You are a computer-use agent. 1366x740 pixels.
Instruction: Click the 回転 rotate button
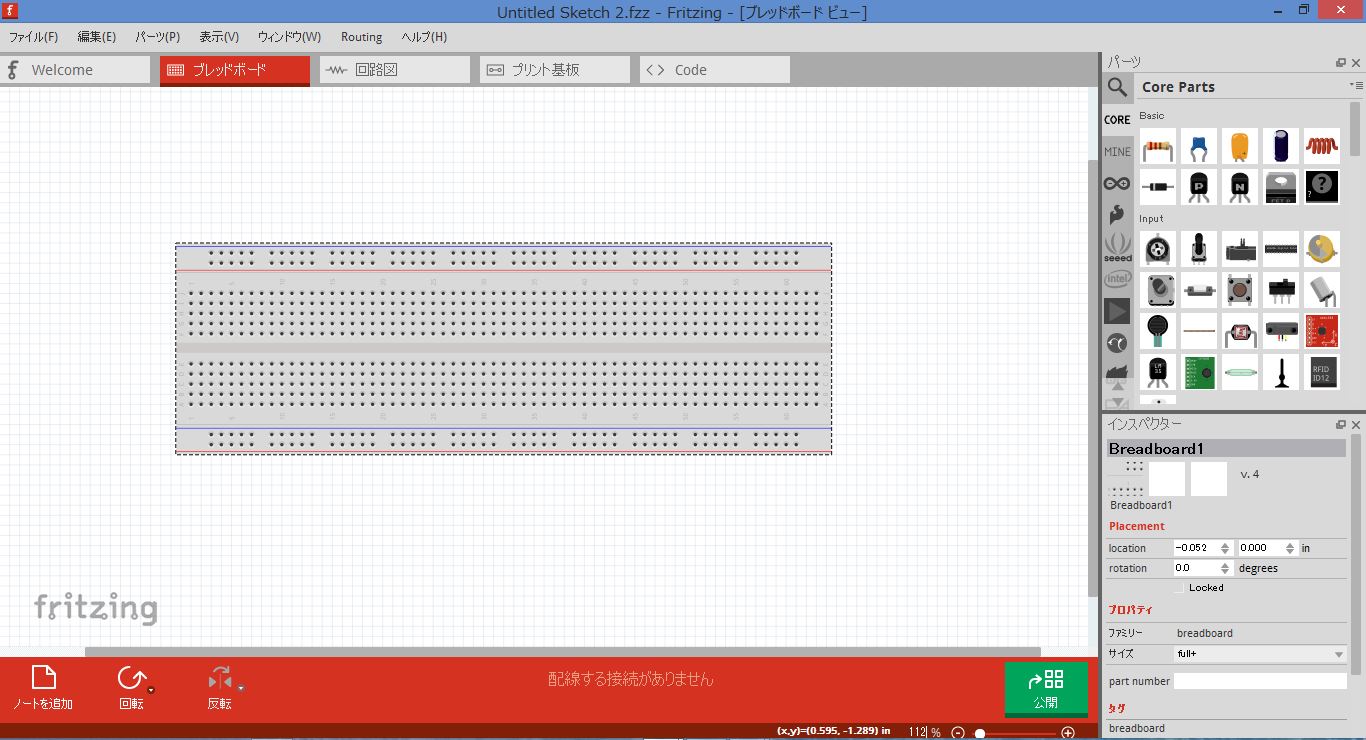tap(131, 687)
